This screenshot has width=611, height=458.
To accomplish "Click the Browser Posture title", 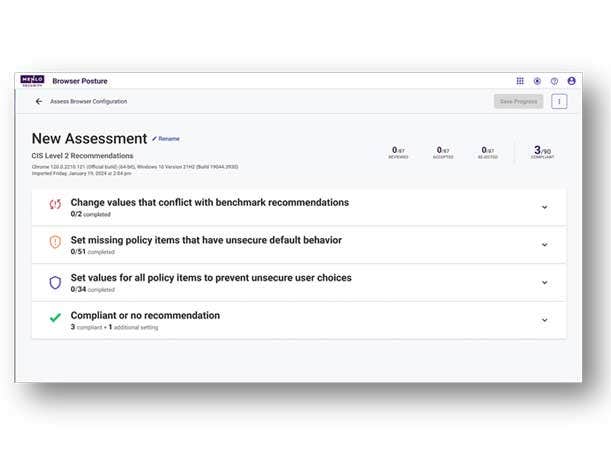I will click(x=80, y=81).
